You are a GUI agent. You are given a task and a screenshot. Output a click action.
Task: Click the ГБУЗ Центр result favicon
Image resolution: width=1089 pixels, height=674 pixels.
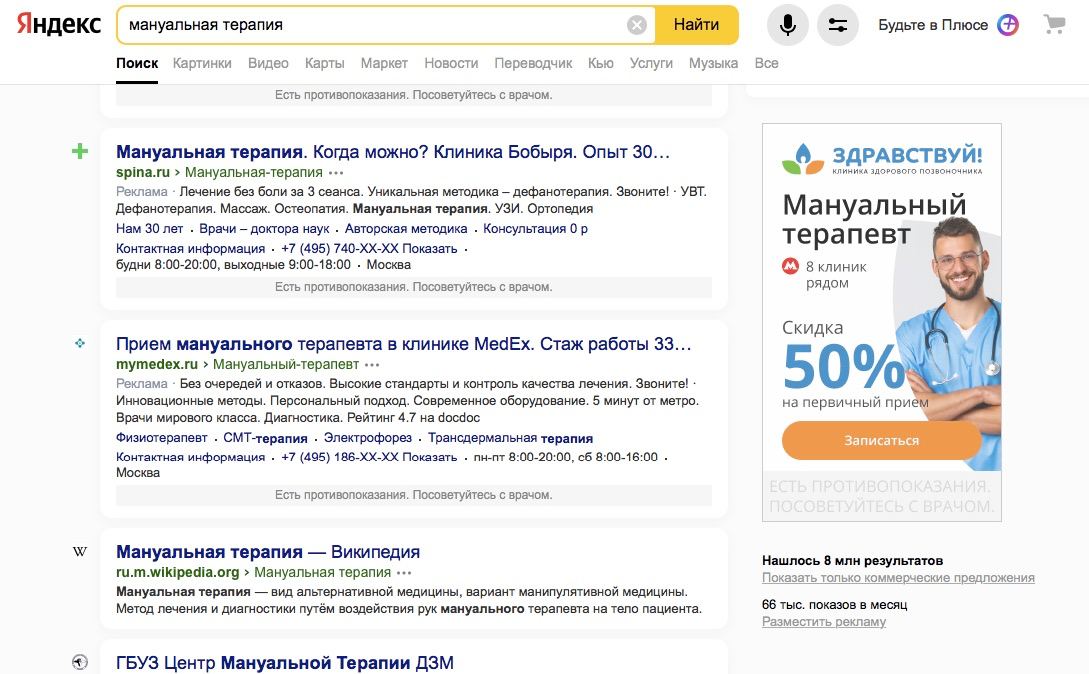point(80,662)
